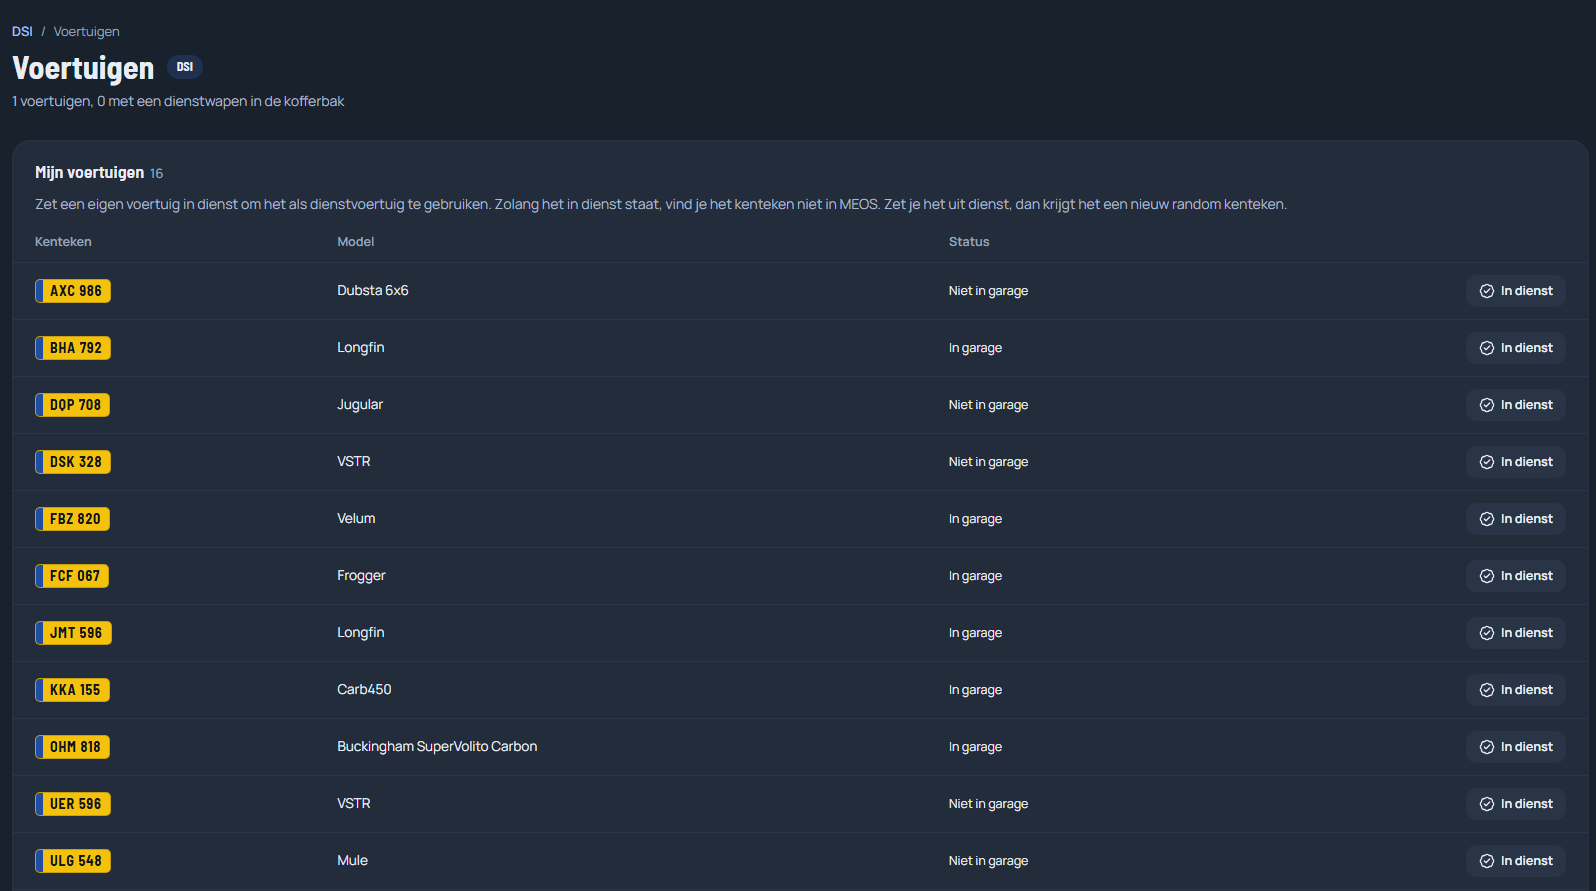Viewport: 1596px width, 891px height.
Task: Select license plate DSK 328
Action: 73,462
